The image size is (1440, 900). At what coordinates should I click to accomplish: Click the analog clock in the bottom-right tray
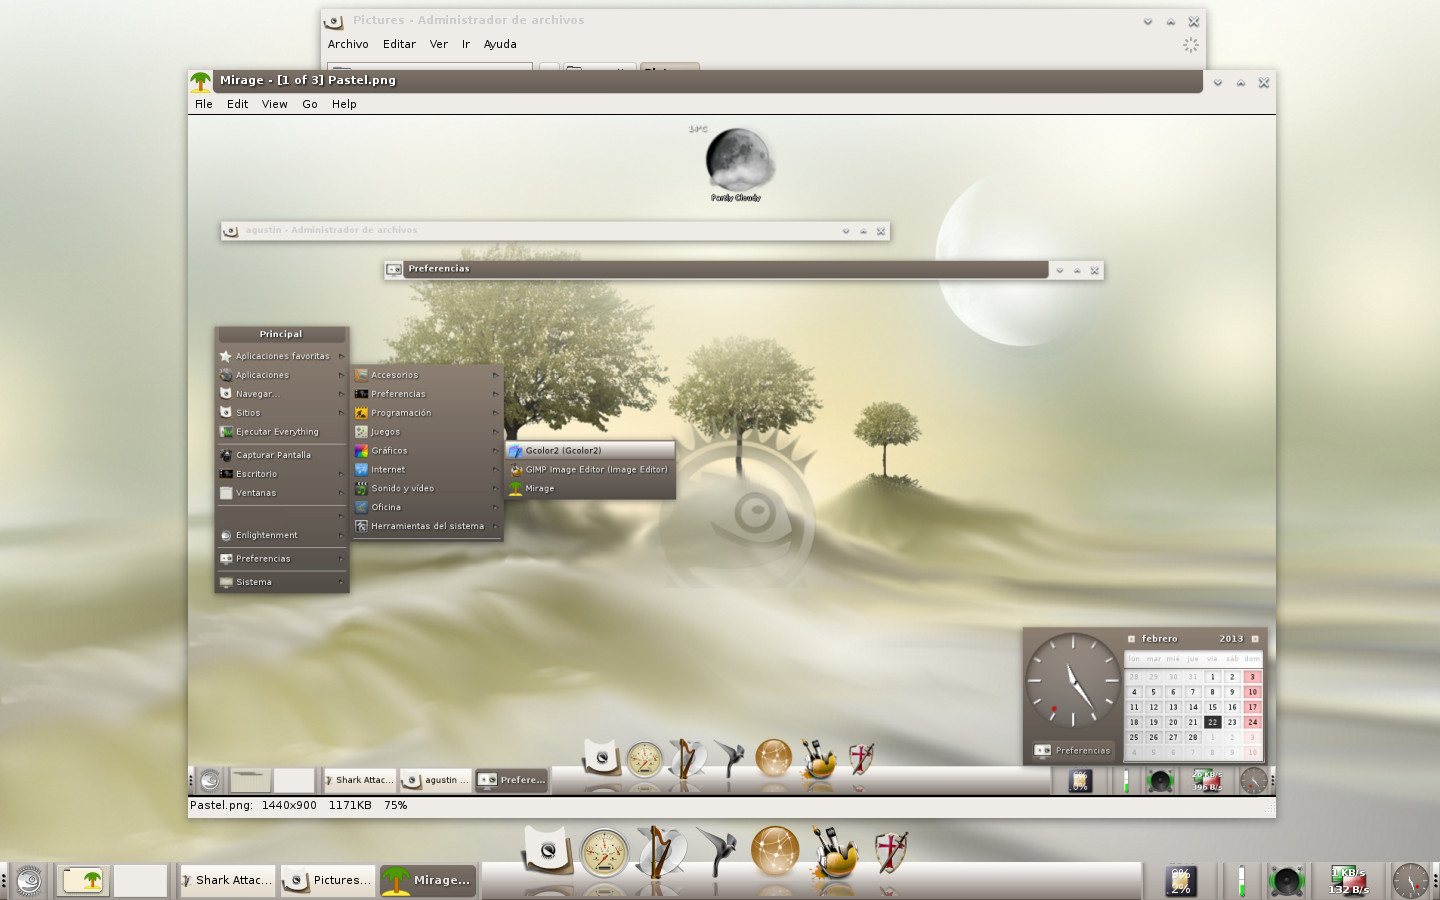(1410, 881)
